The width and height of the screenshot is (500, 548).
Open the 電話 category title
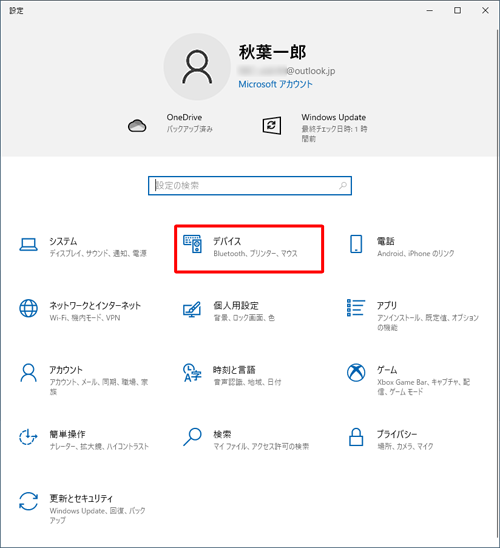(385, 241)
